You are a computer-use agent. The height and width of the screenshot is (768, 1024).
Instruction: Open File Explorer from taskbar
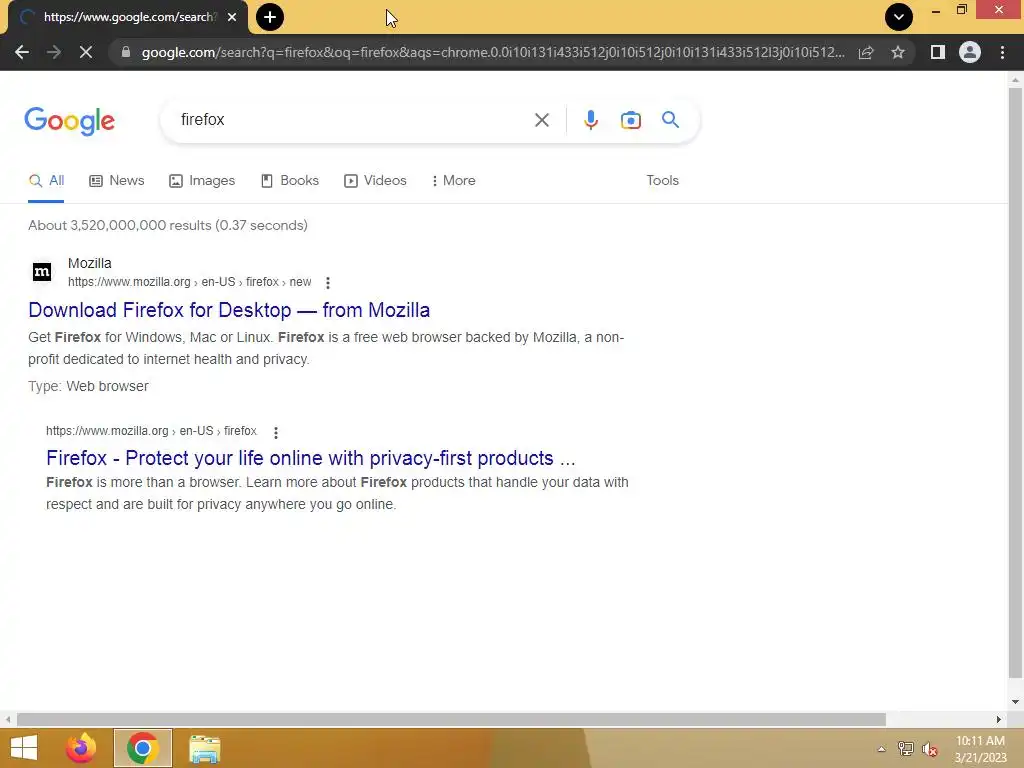coord(205,748)
